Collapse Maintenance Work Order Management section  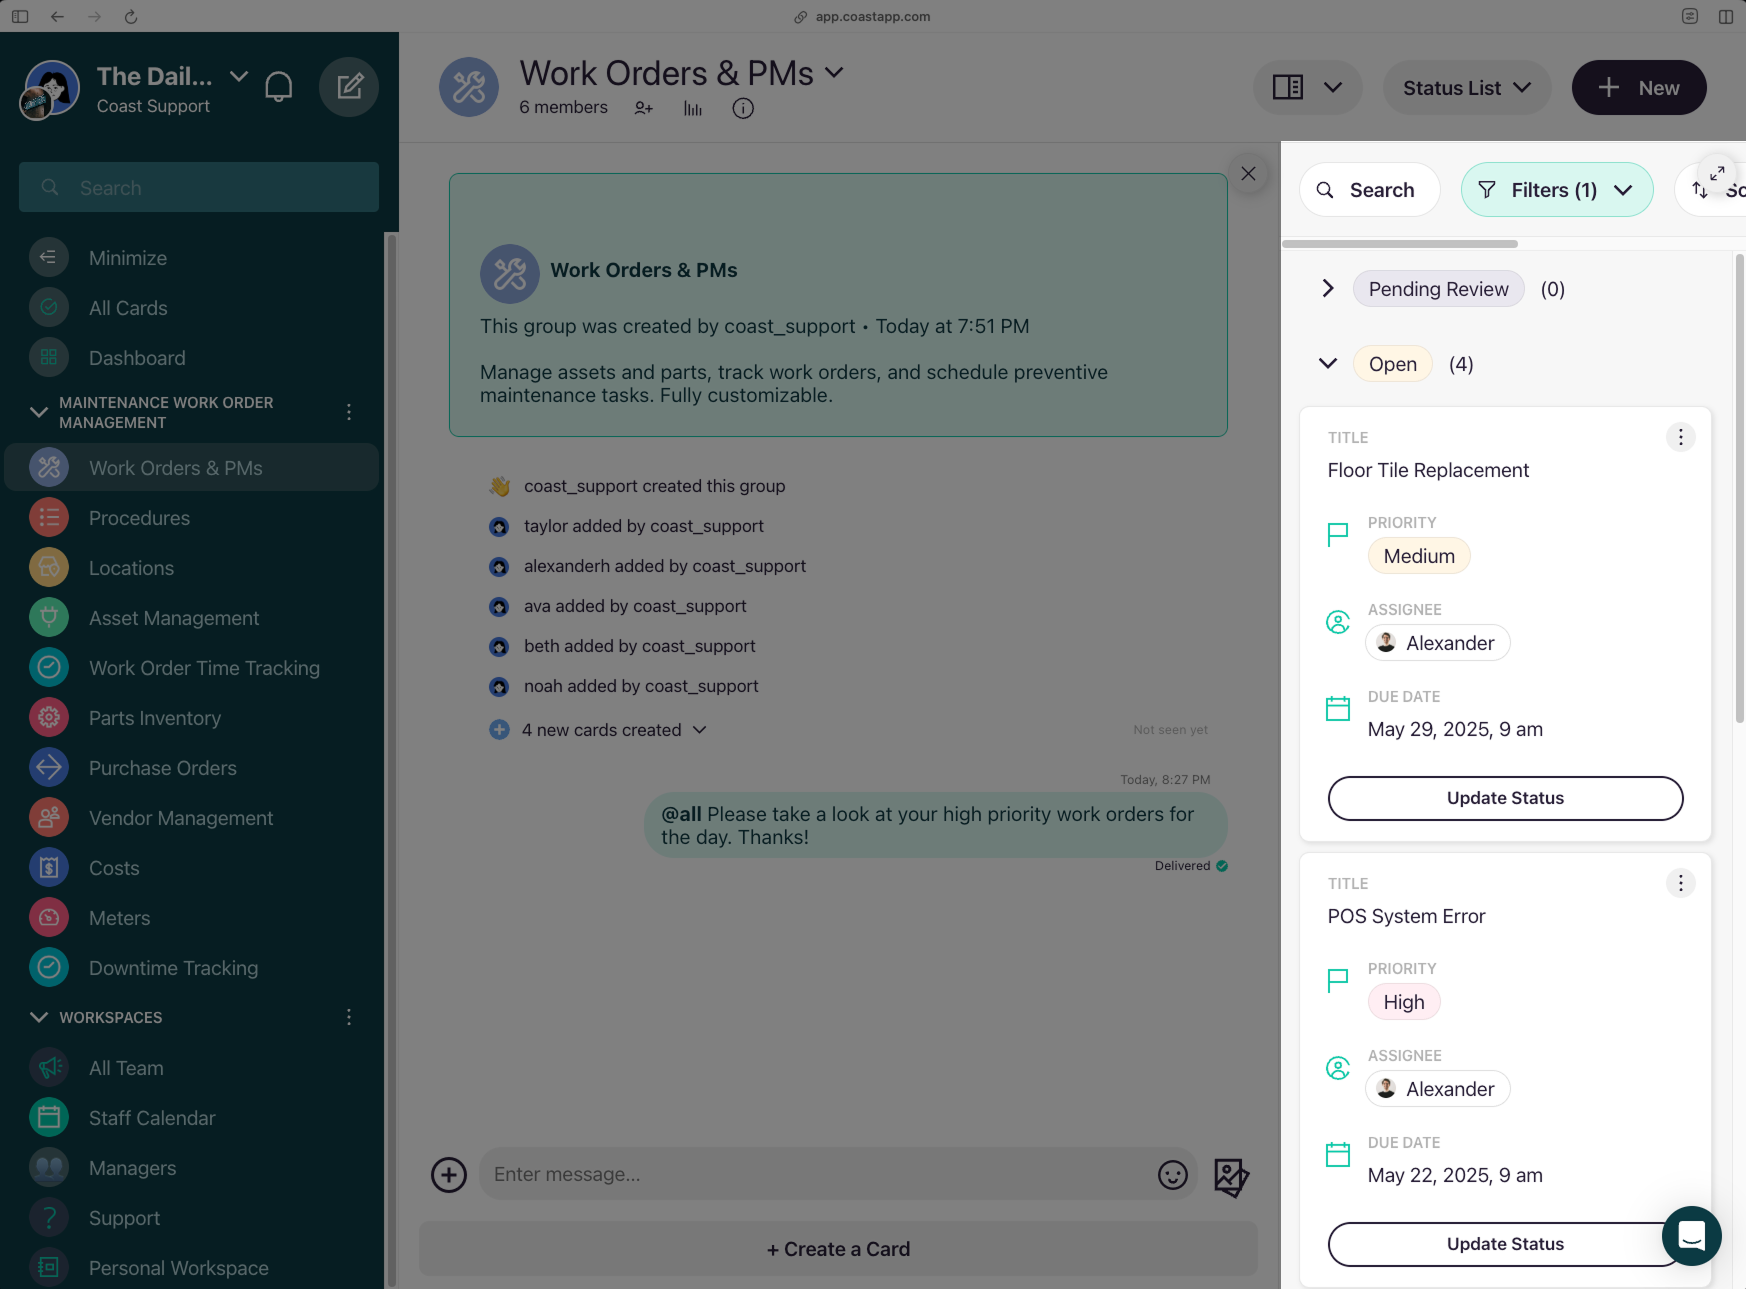coord(39,412)
